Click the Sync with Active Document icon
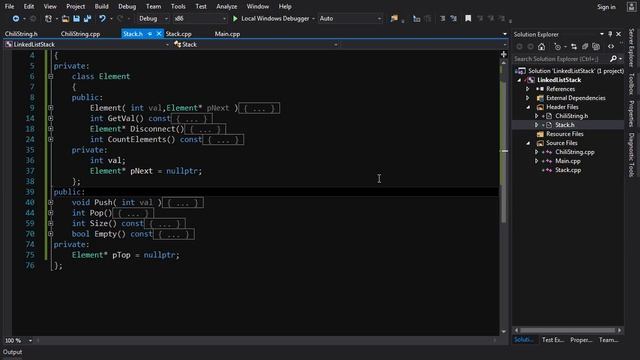Viewport: 640px width, 360px height. coord(574,47)
